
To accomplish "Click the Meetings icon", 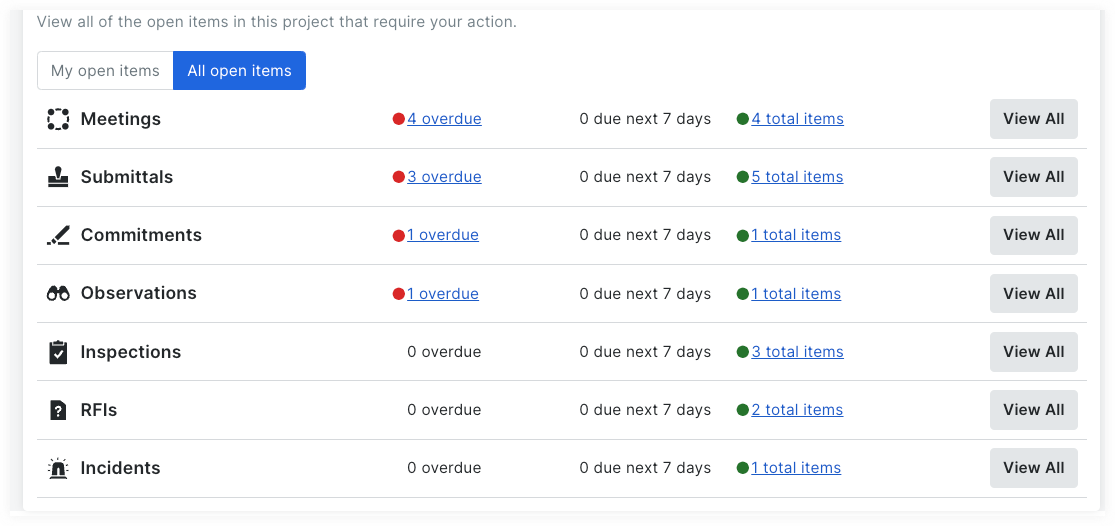I will (58, 119).
